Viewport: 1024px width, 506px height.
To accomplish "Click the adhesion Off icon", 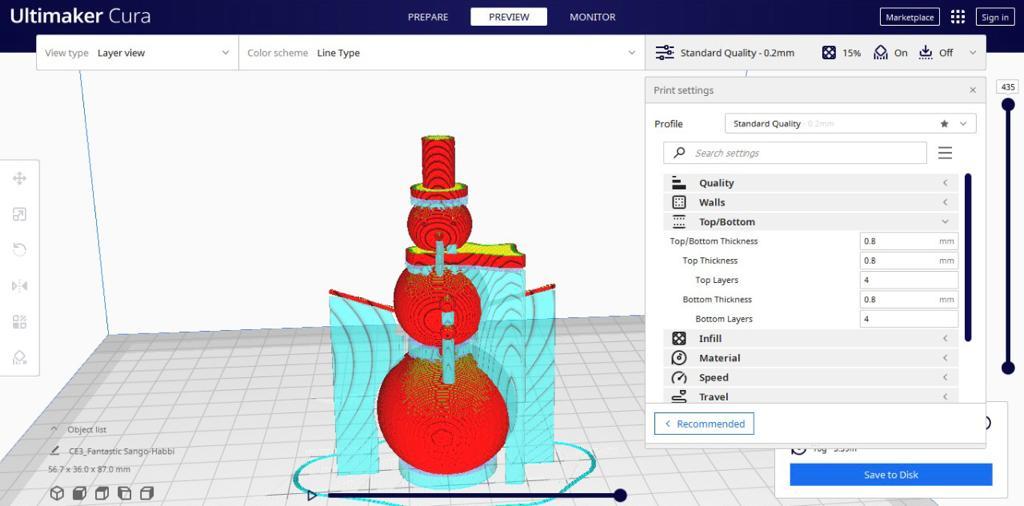I will pos(925,52).
